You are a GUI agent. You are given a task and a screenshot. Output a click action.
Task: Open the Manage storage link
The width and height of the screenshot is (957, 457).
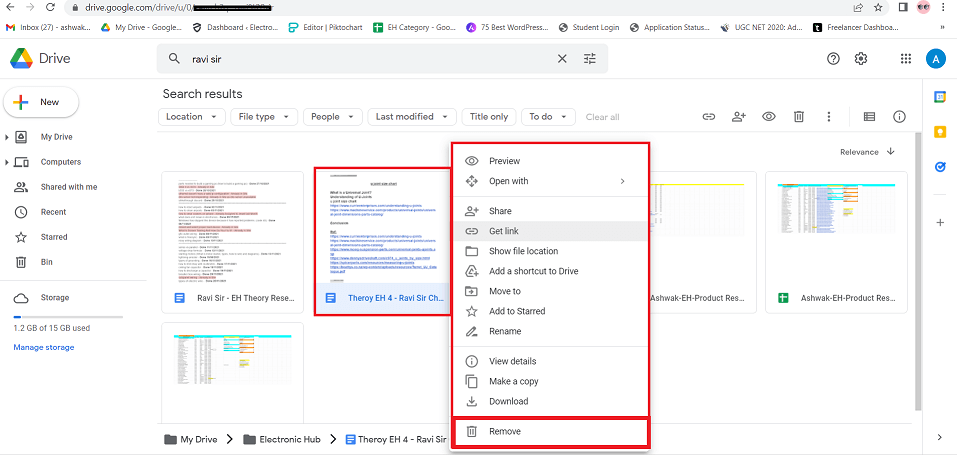tap(44, 347)
